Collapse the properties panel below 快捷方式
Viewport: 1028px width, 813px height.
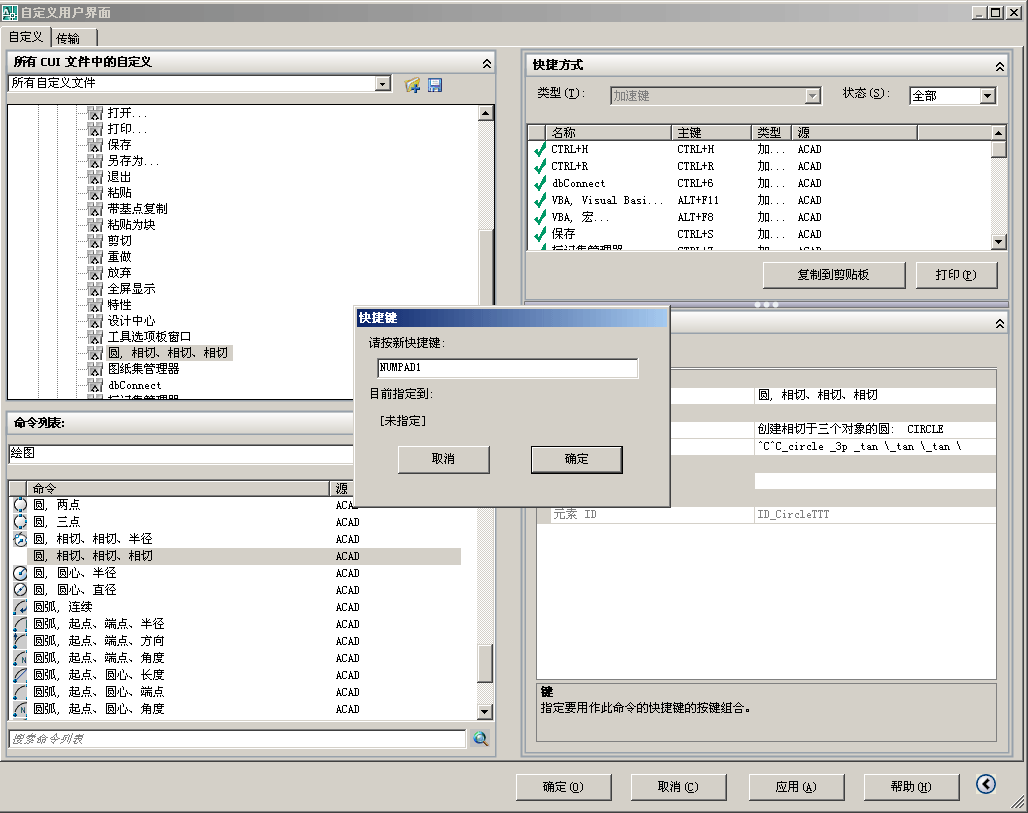[999, 323]
